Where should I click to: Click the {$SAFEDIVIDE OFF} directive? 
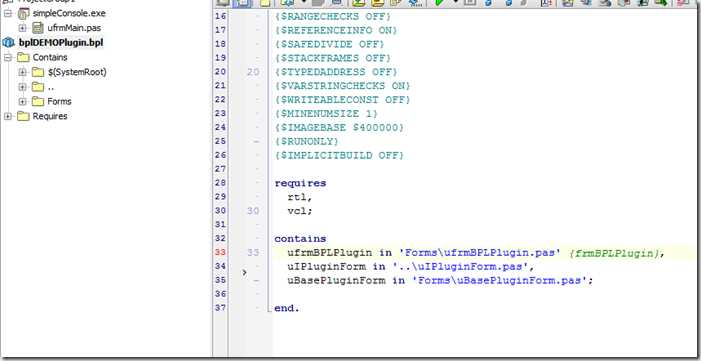click(x=330, y=44)
